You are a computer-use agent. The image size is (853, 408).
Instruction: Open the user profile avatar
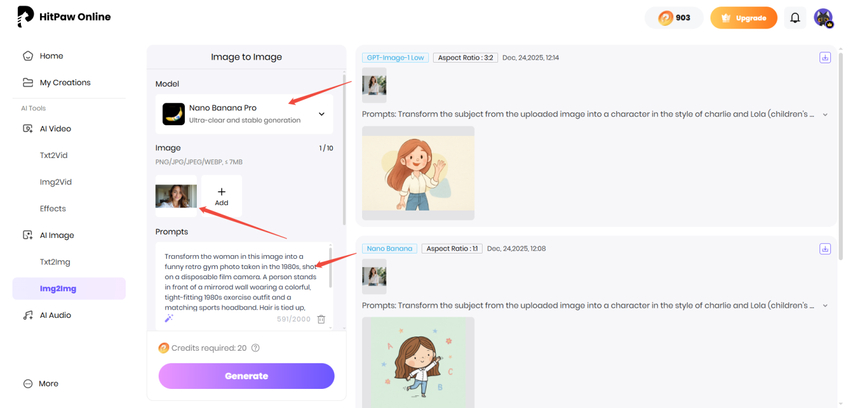[x=823, y=18]
